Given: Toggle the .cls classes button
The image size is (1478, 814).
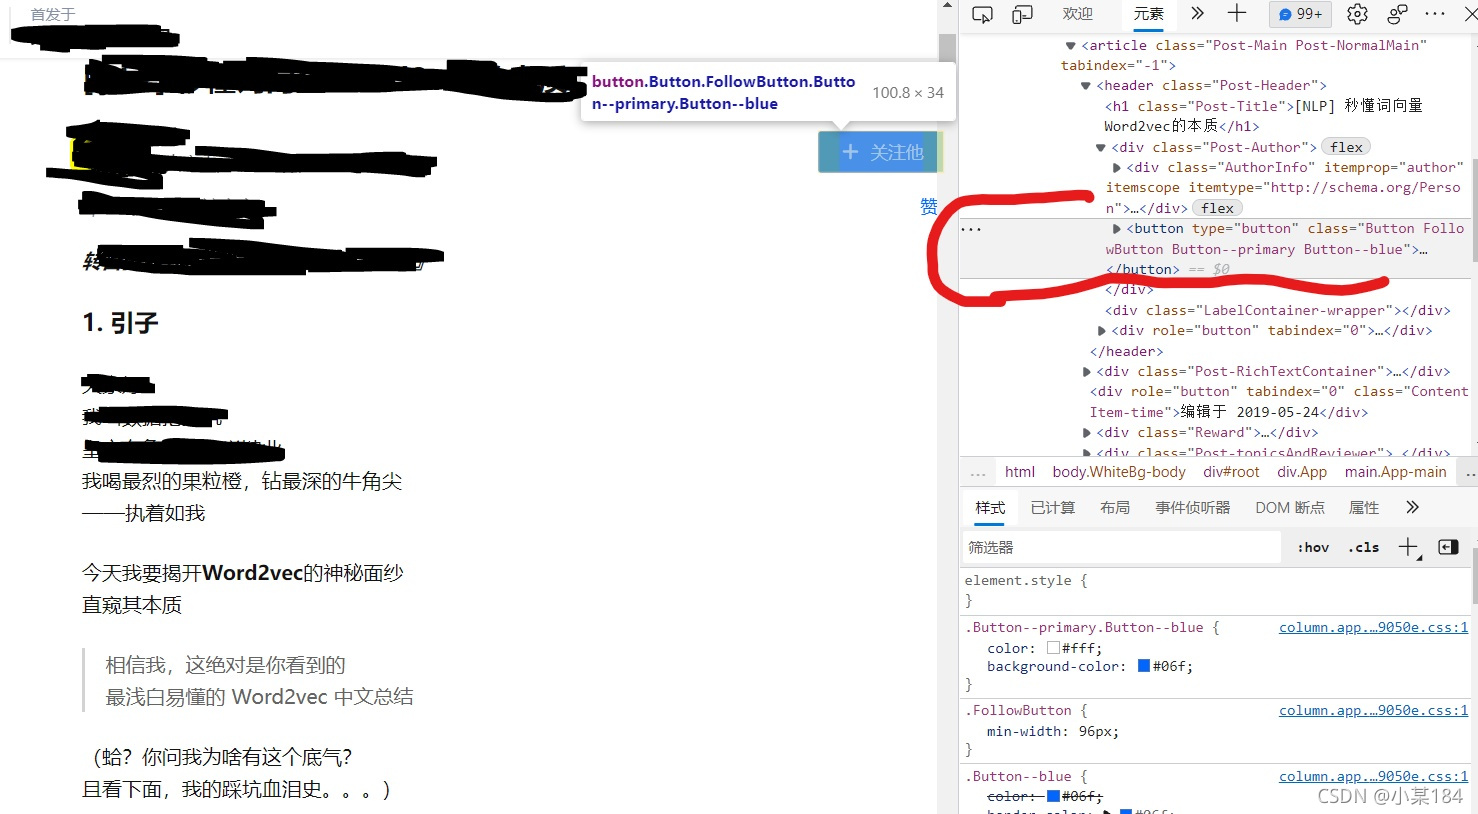Looking at the screenshot, I should coord(1363,547).
